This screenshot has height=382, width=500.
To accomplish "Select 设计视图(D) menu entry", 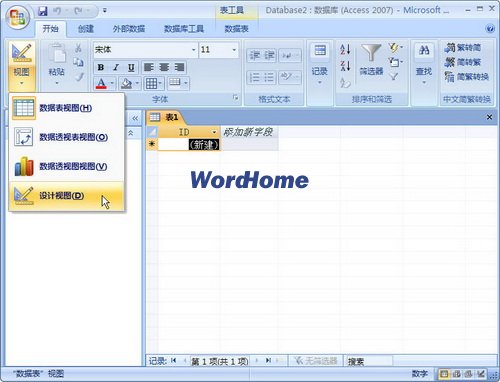I will click(67, 196).
